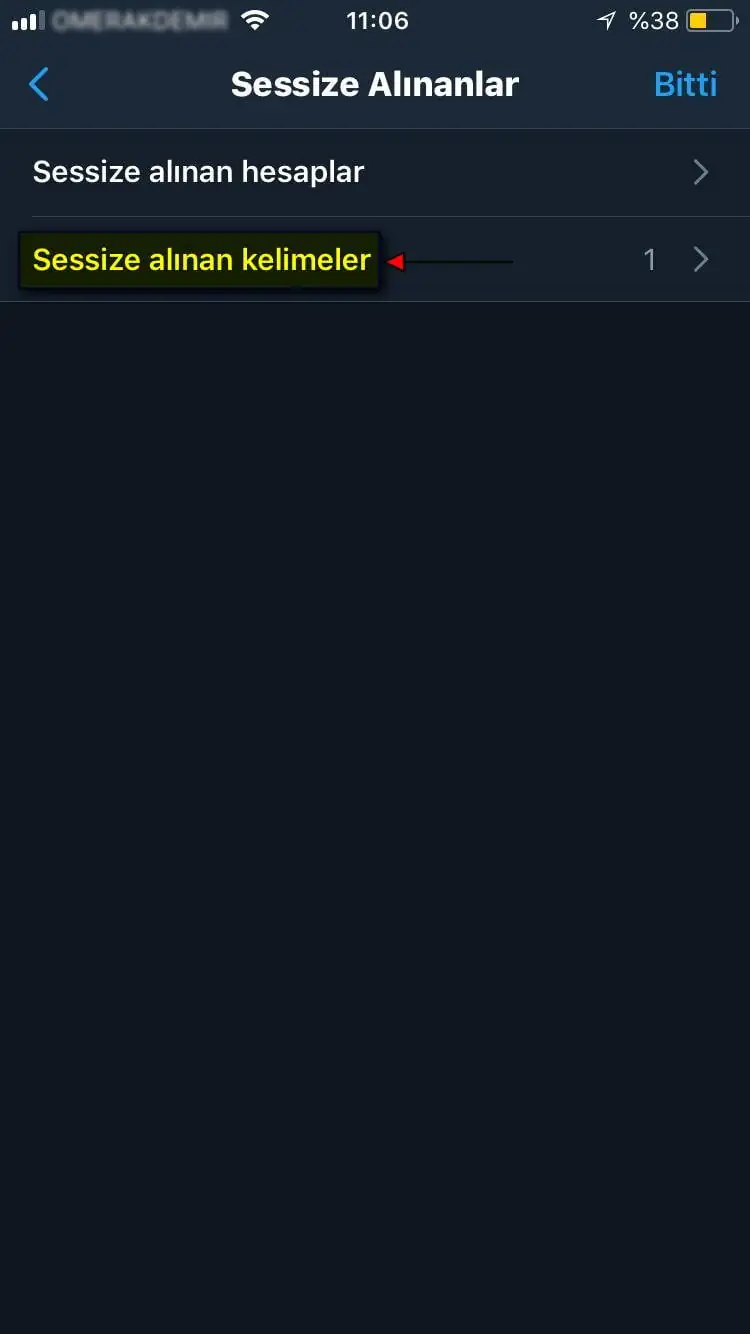Click the red arrowhead annotation
The height and width of the screenshot is (1334, 750).
point(395,262)
